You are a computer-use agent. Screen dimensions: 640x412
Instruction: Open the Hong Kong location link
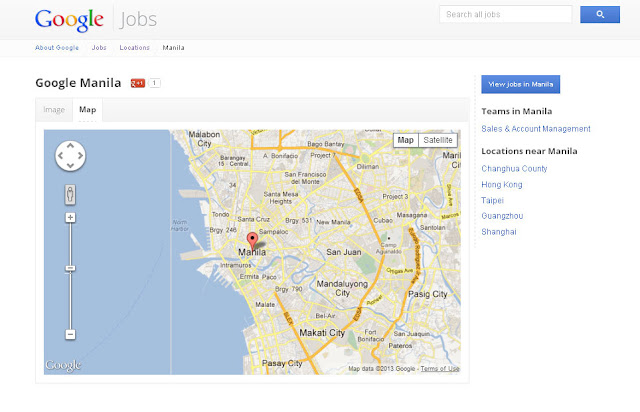tap(502, 184)
